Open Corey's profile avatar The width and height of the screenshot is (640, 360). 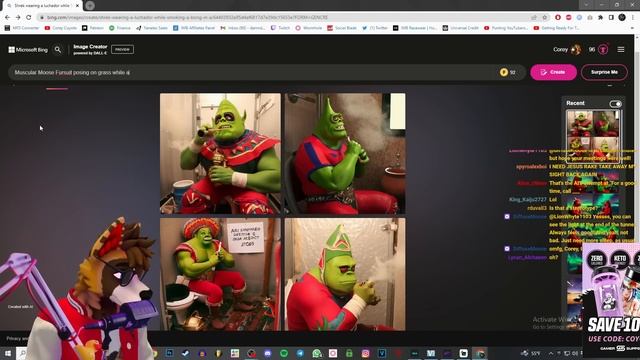(576, 49)
